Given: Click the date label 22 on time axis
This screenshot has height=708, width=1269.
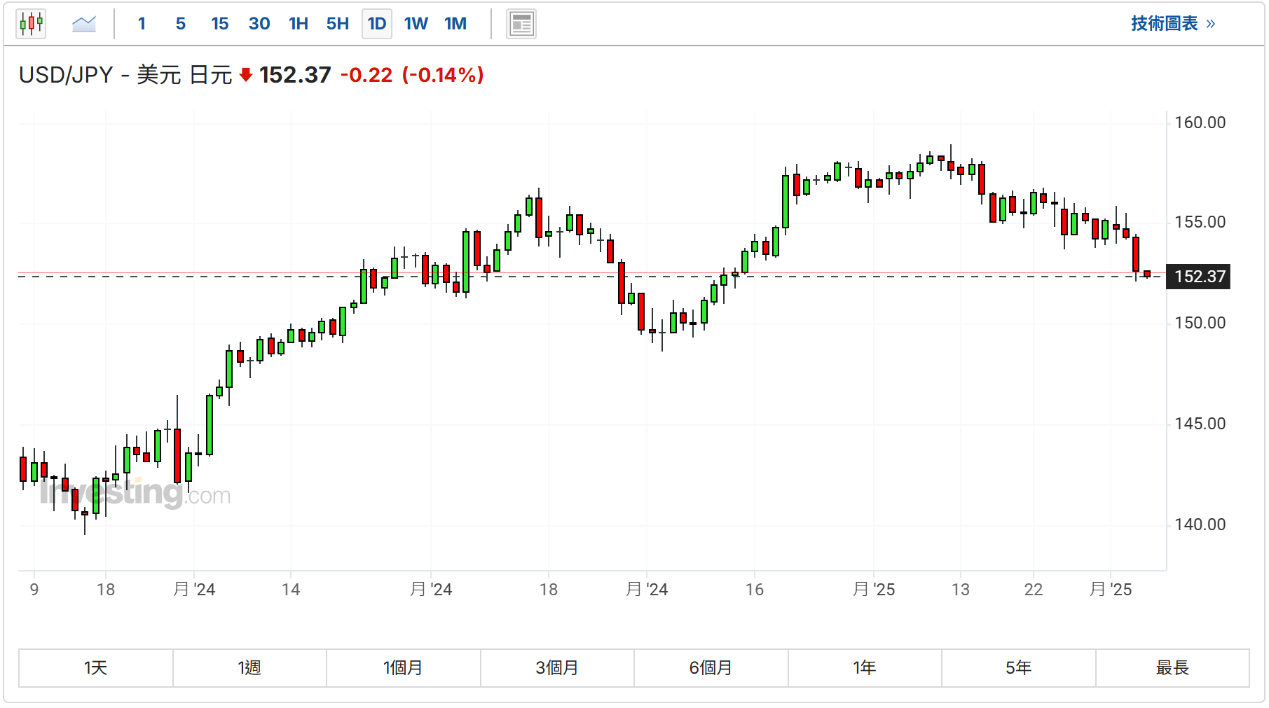Looking at the screenshot, I should [1034, 590].
